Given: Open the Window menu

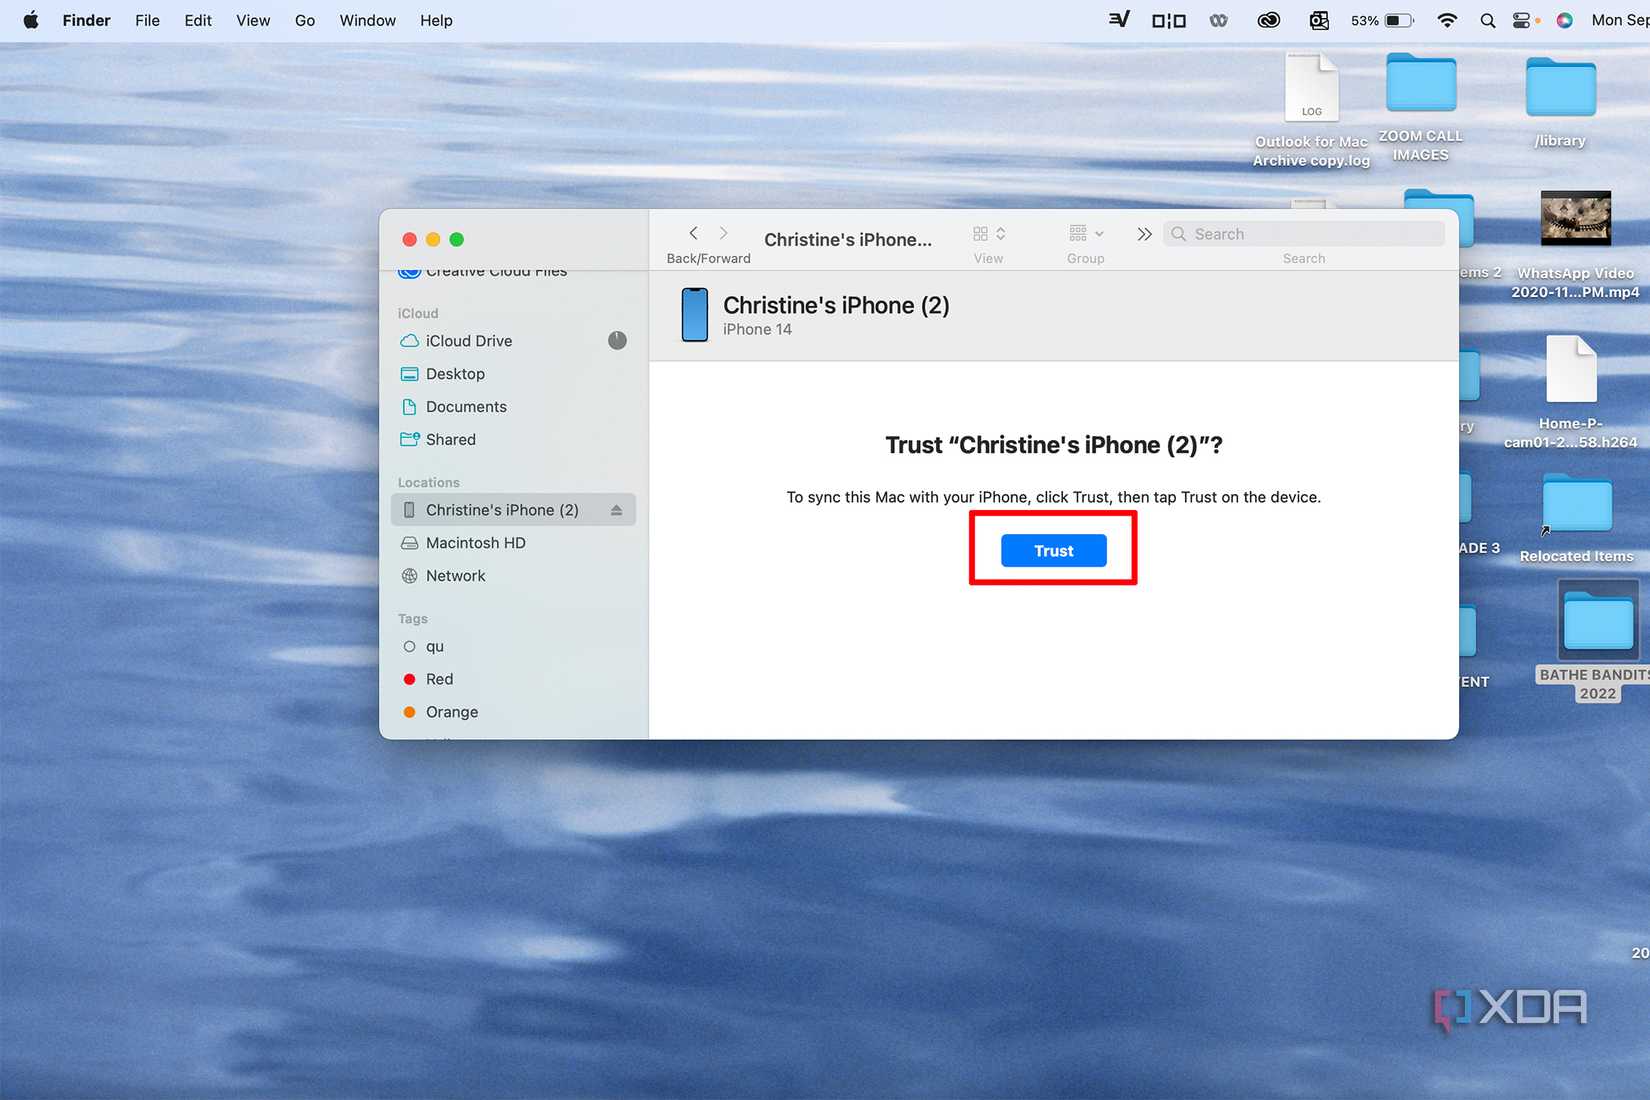Looking at the screenshot, I should click(x=367, y=20).
